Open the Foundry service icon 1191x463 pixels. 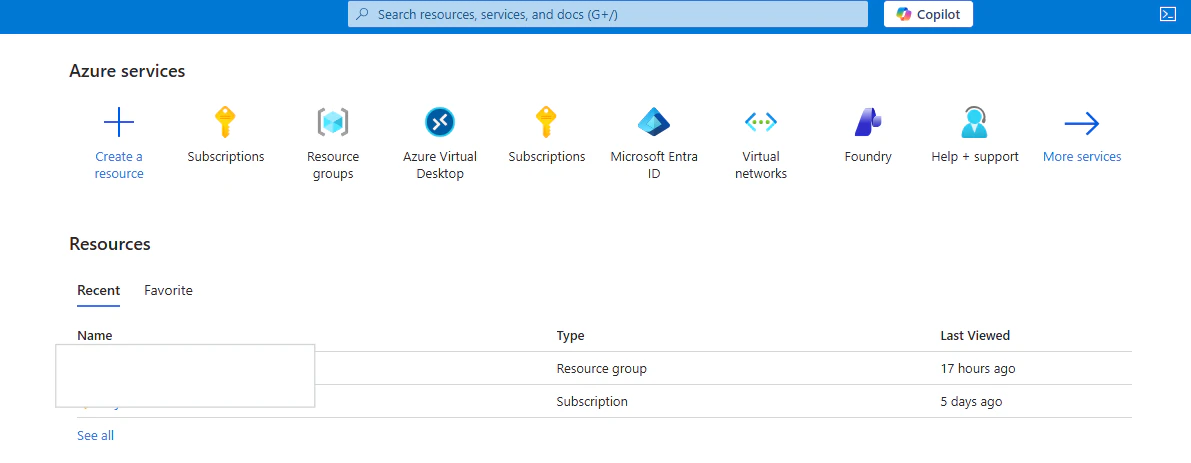click(867, 121)
